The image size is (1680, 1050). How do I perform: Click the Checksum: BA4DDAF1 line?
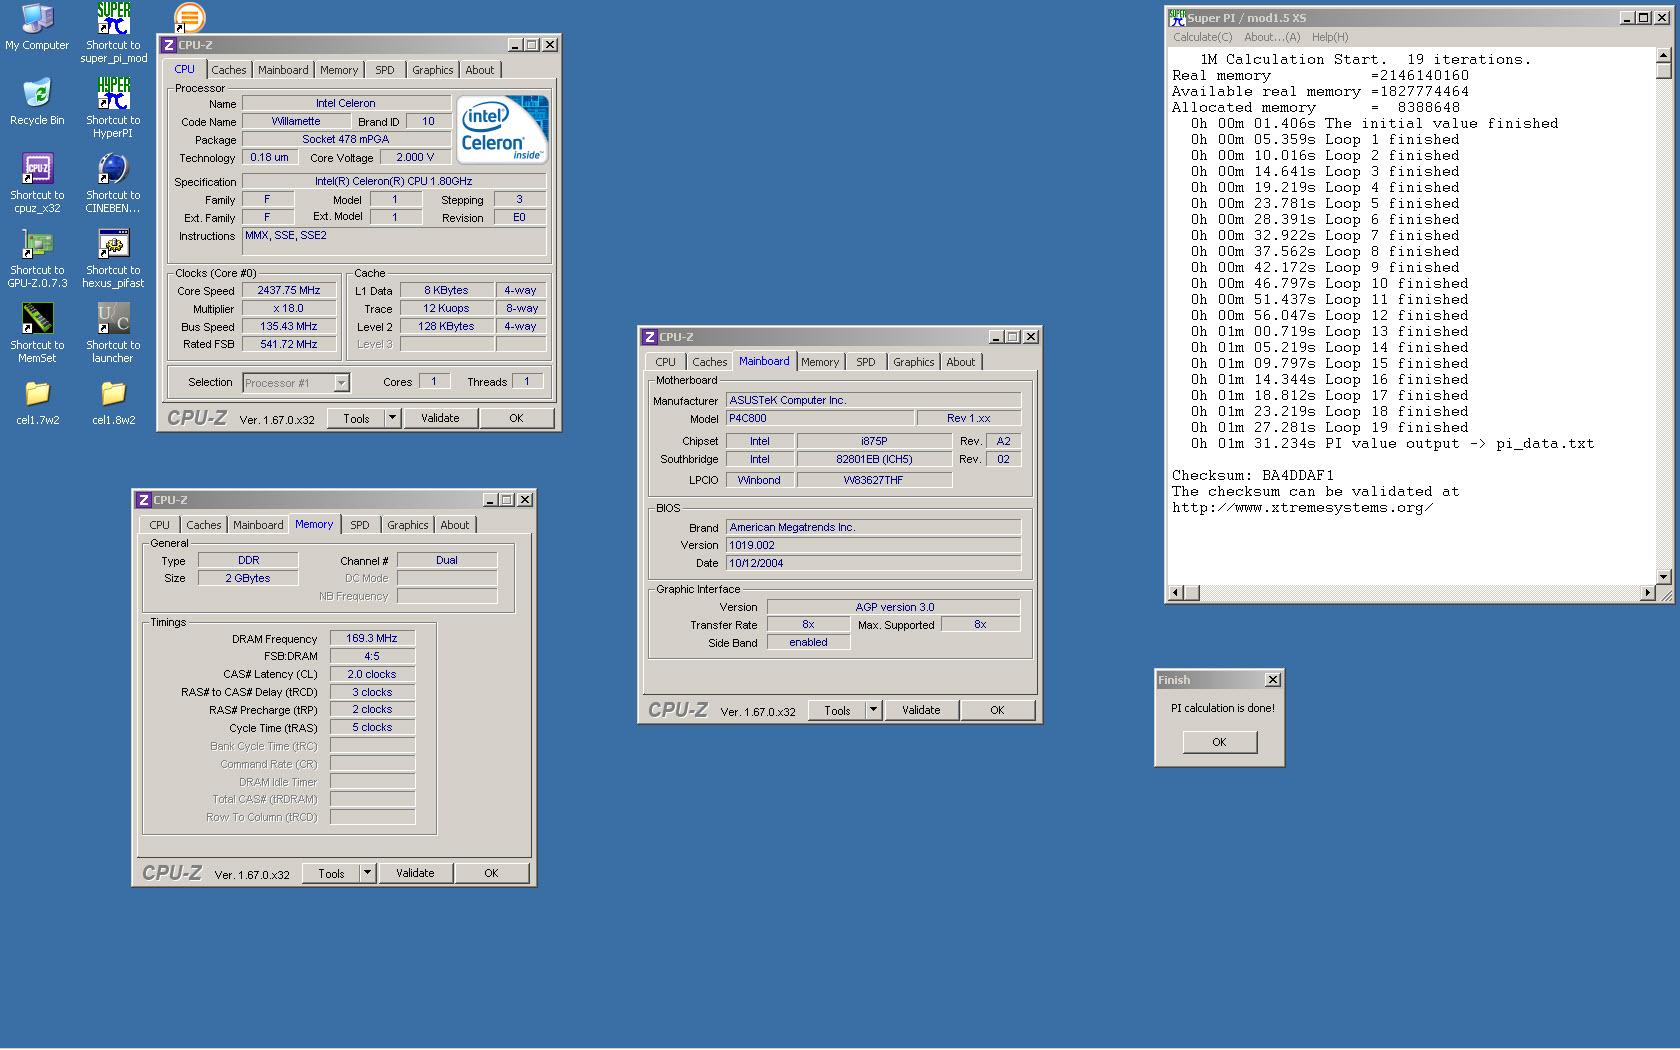[x=1253, y=476]
